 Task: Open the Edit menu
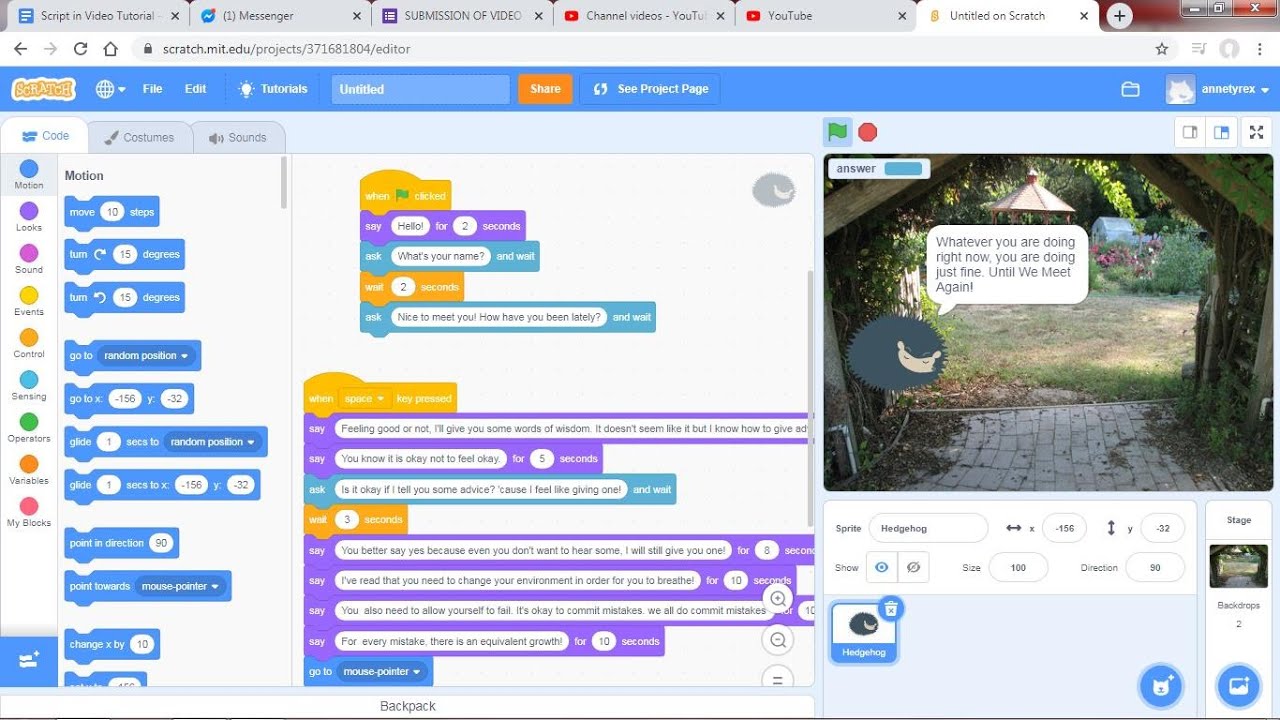(195, 89)
